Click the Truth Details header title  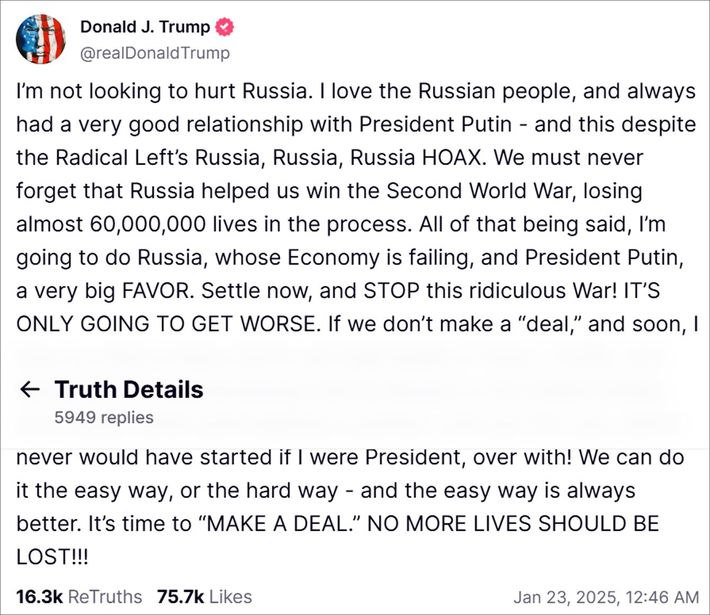[128, 390]
